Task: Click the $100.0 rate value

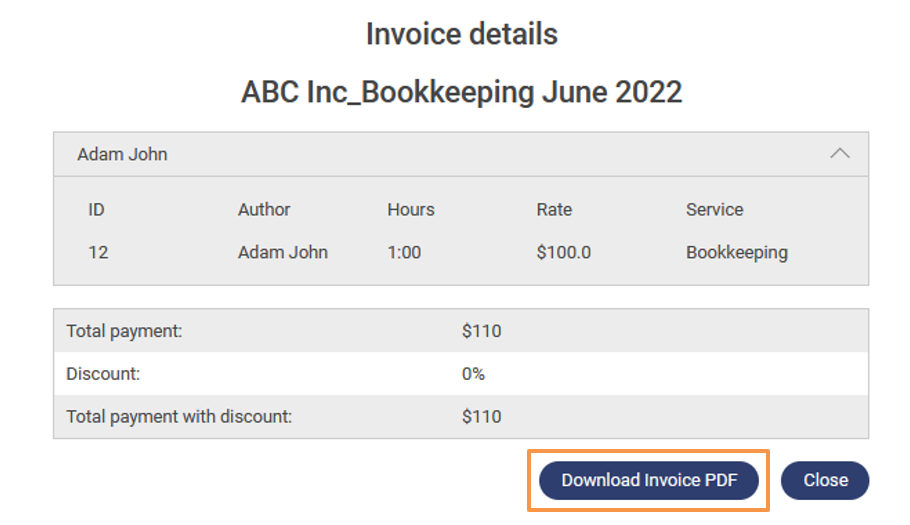Action: [563, 252]
